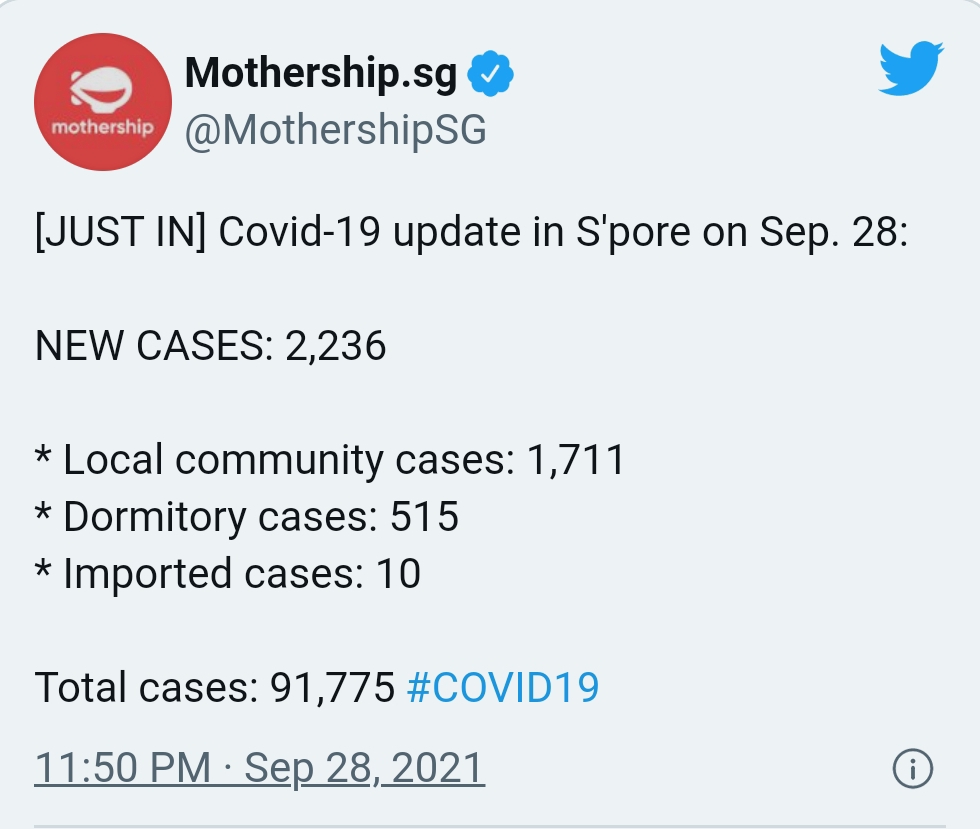Select the 'Covid-19' word in the headline
The height and width of the screenshot is (829, 980).
(x=299, y=231)
